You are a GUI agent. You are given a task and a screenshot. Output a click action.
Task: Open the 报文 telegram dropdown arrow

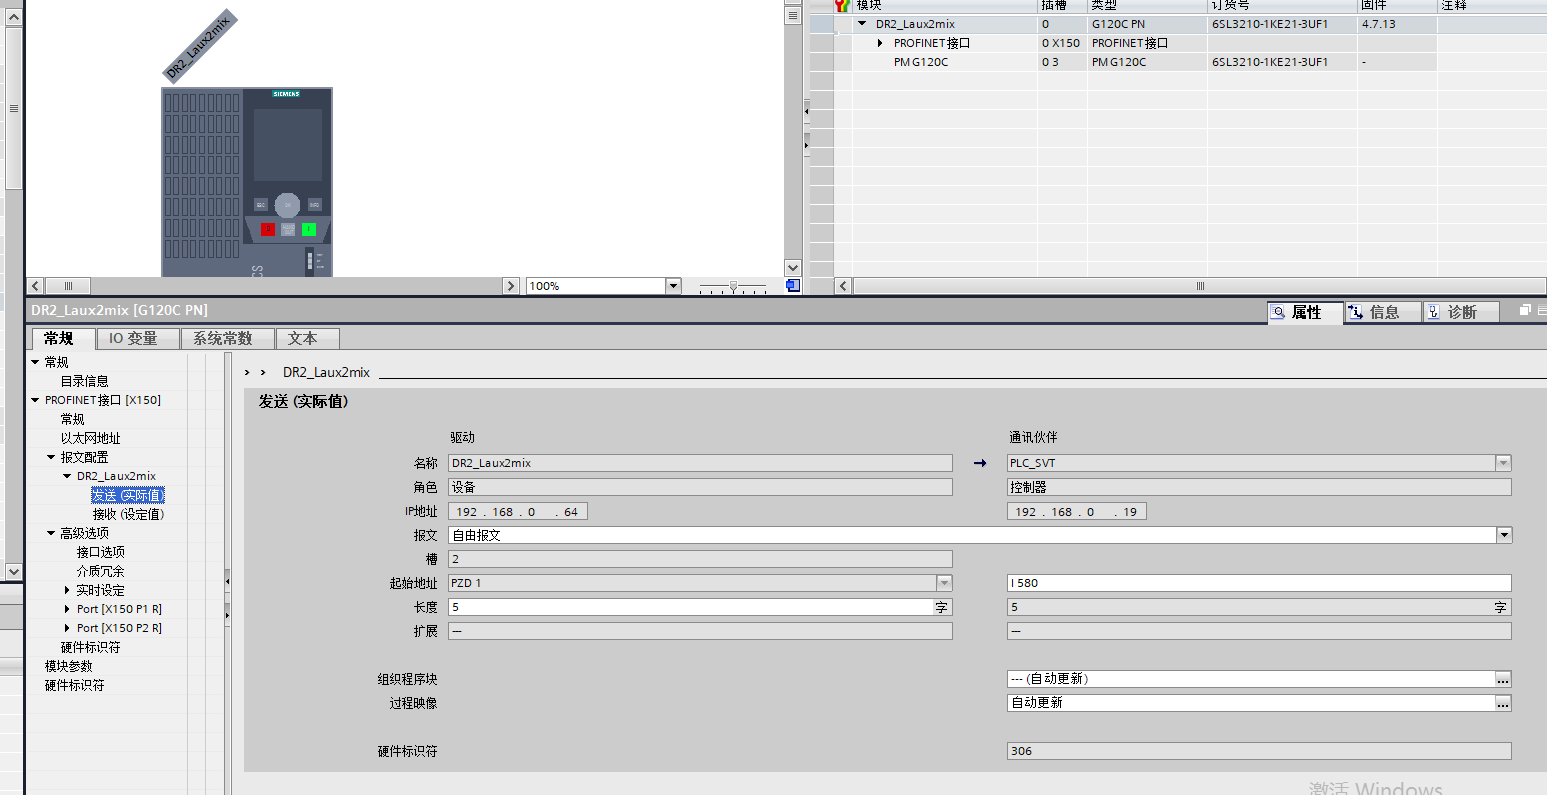[1504, 535]
